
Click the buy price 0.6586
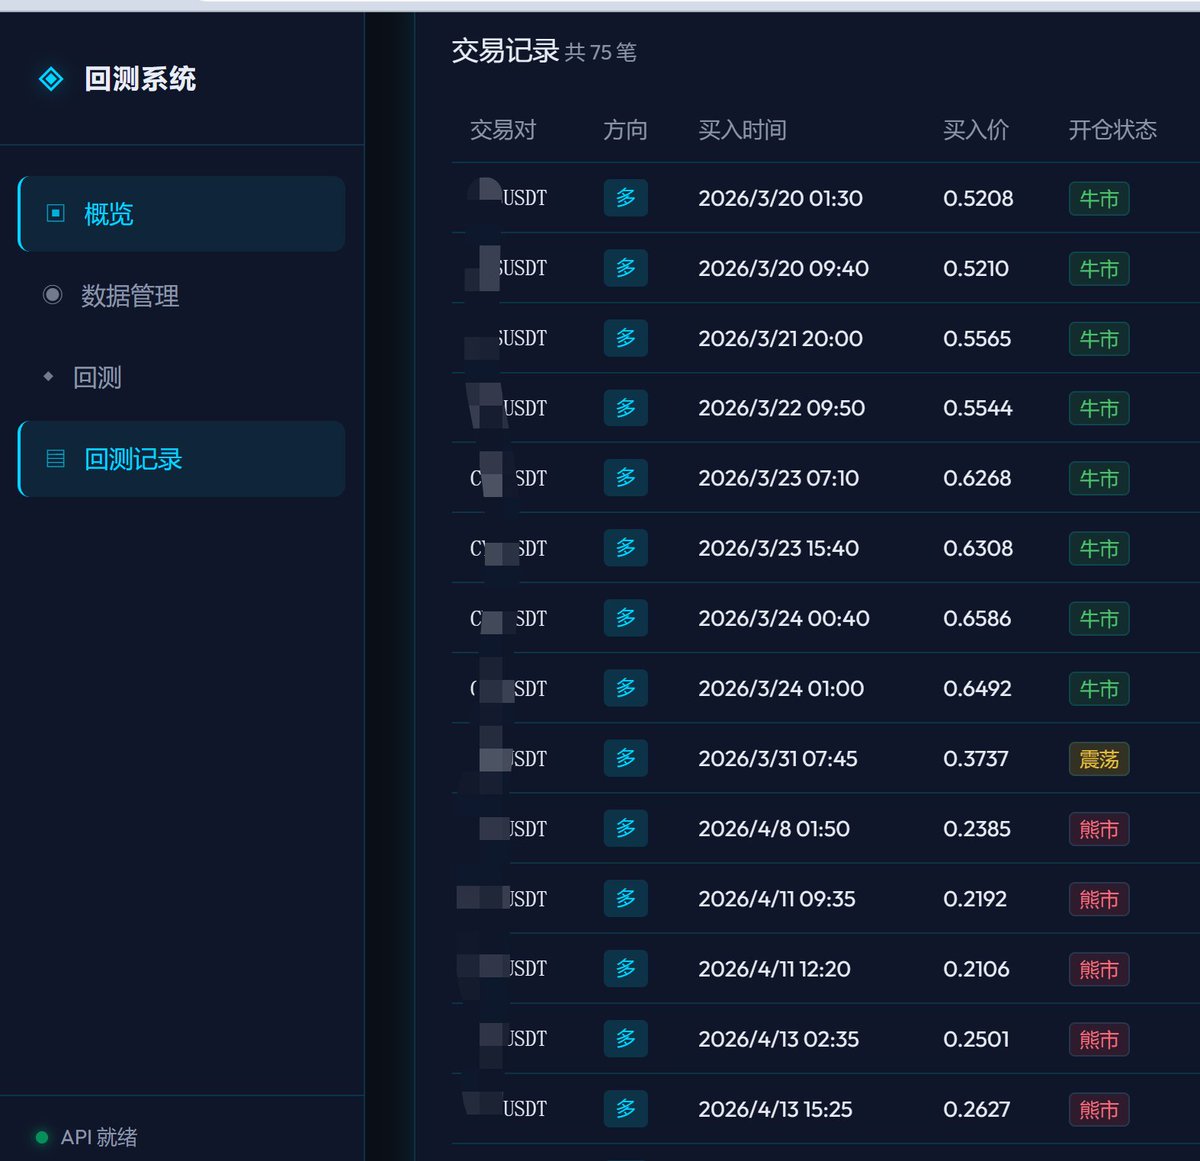(x=977, y=618)
